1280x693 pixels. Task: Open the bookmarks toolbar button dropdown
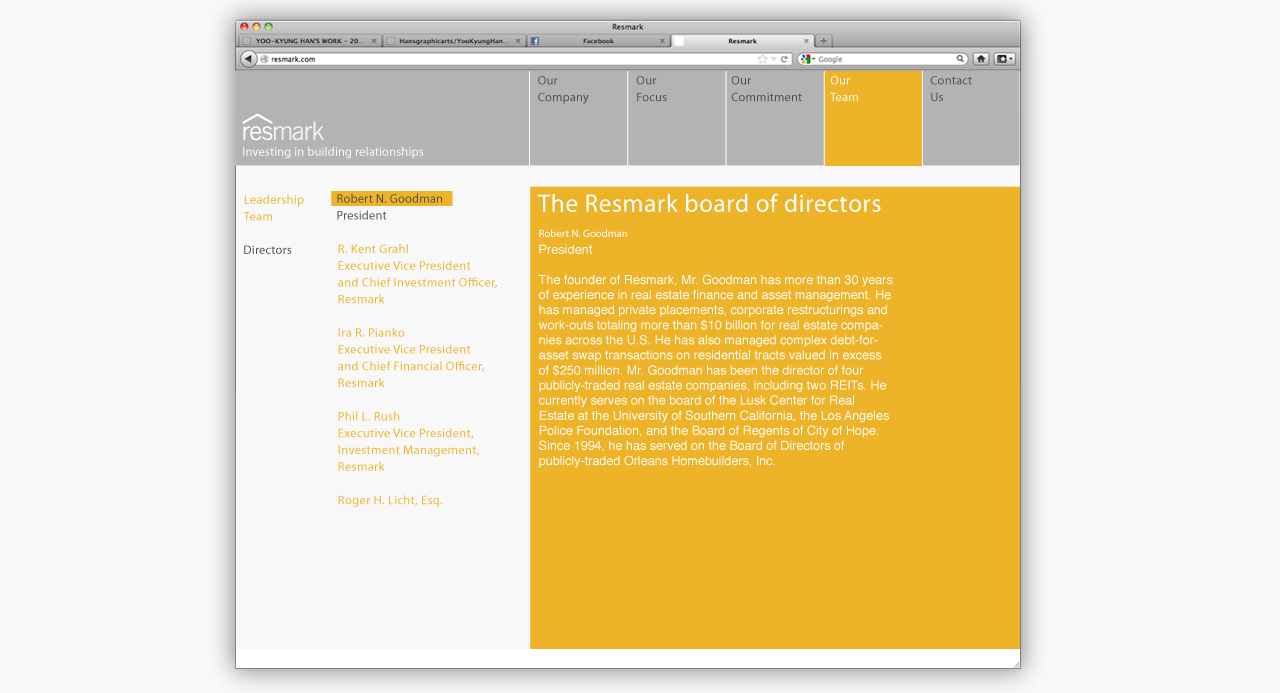point(1005,59)
